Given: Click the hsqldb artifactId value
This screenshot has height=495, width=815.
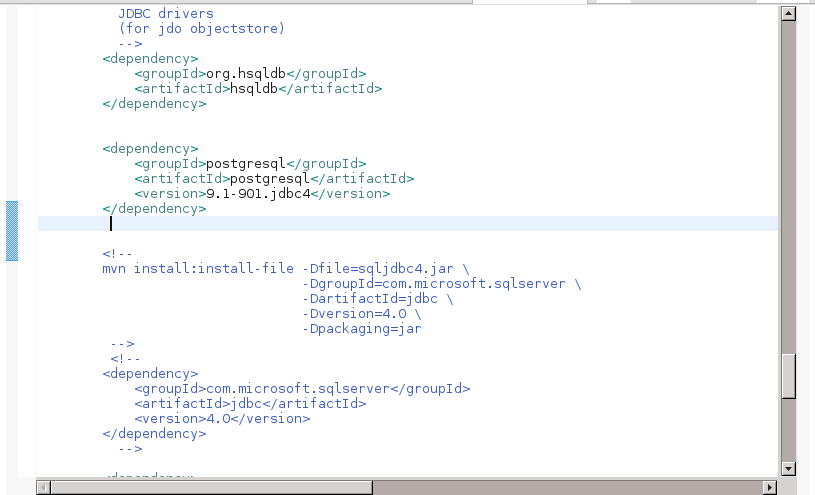Looking at the screenshot, I should pyautogui.click(x=254, y=89).
